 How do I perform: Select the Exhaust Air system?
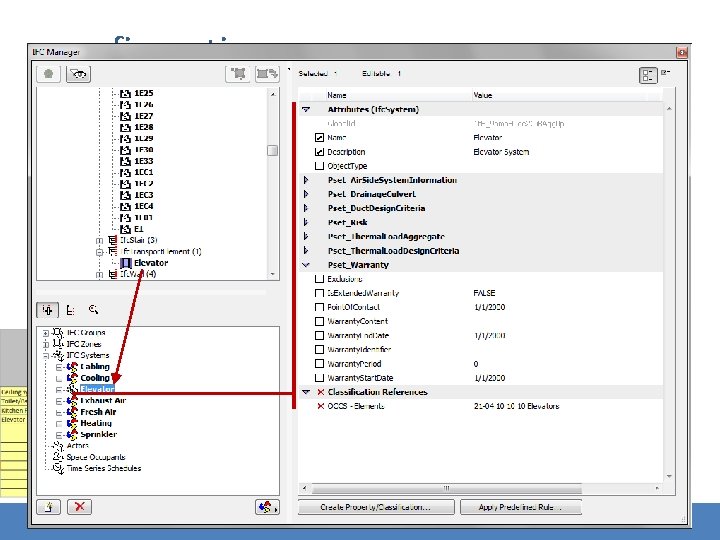103,400
